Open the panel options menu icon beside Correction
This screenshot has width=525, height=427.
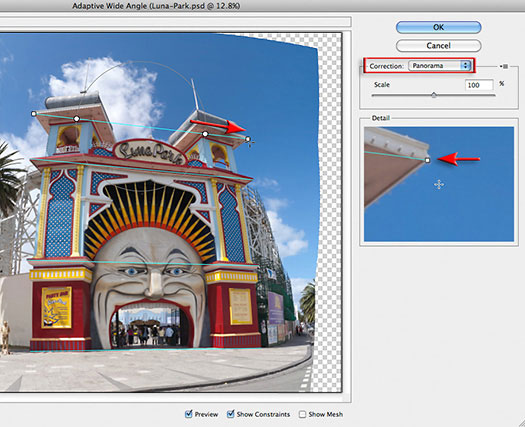pyautogui.click(x=504, y=66)
